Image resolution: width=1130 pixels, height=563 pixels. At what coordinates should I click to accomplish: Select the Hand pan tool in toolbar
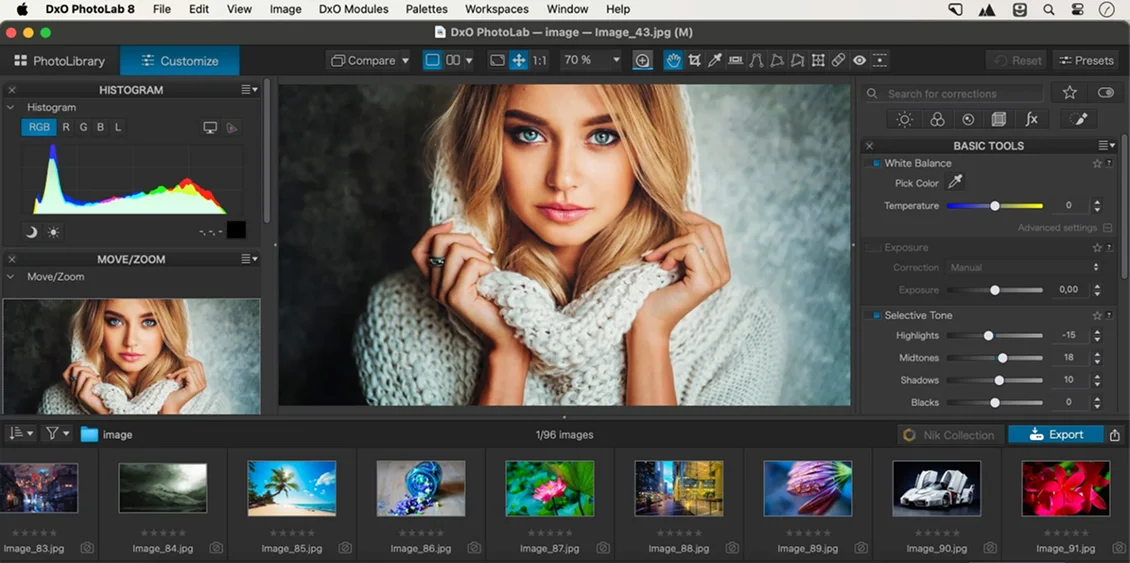tap(673, 61)
